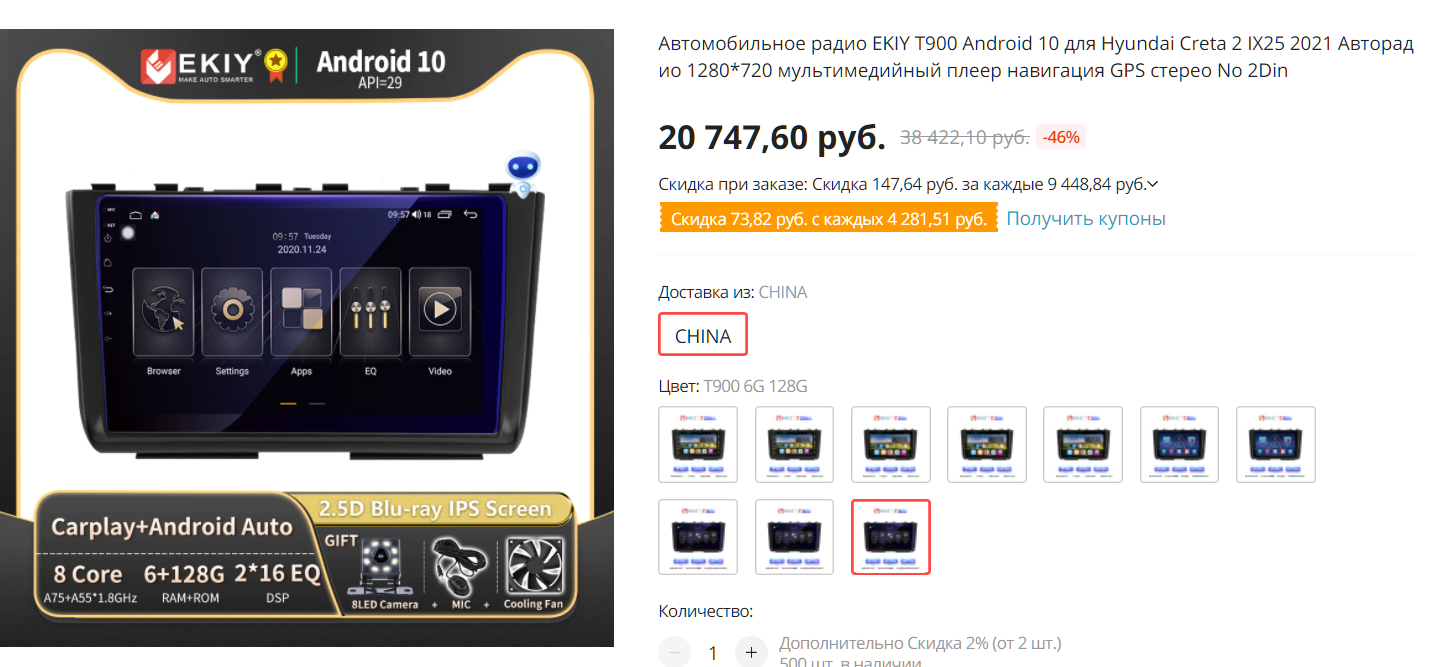The width and height of the screenshot is (1450, 667).
Task: Select CHINA shipping origin option
Action: coord(703,335)
